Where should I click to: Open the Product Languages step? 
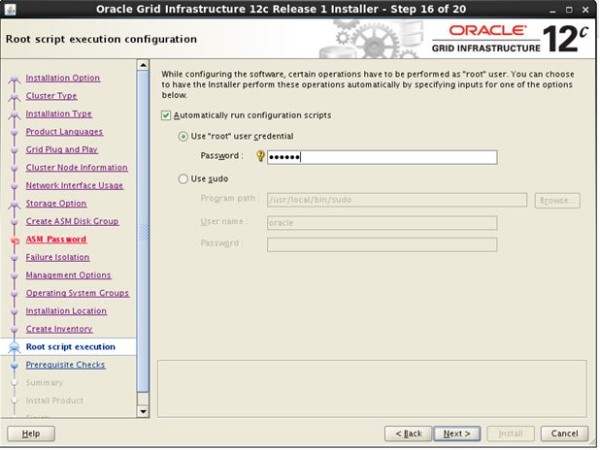tap(64, 132)
